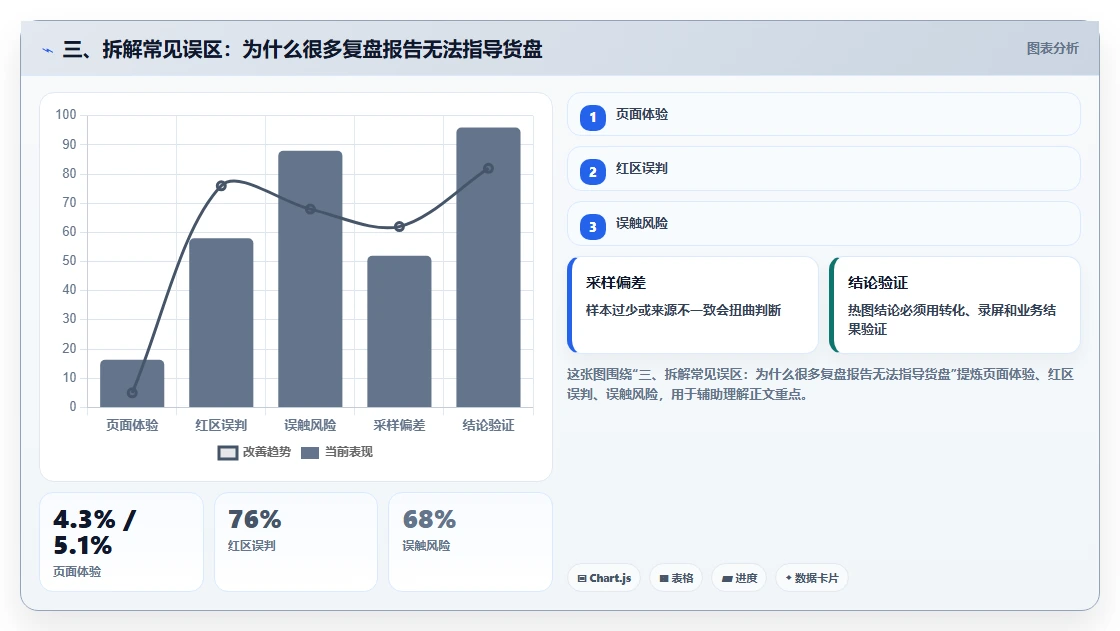The width and height of the screenshot is (1120, 631).
Task: Open the 红区误判 list item
Action: pos(824,169)
